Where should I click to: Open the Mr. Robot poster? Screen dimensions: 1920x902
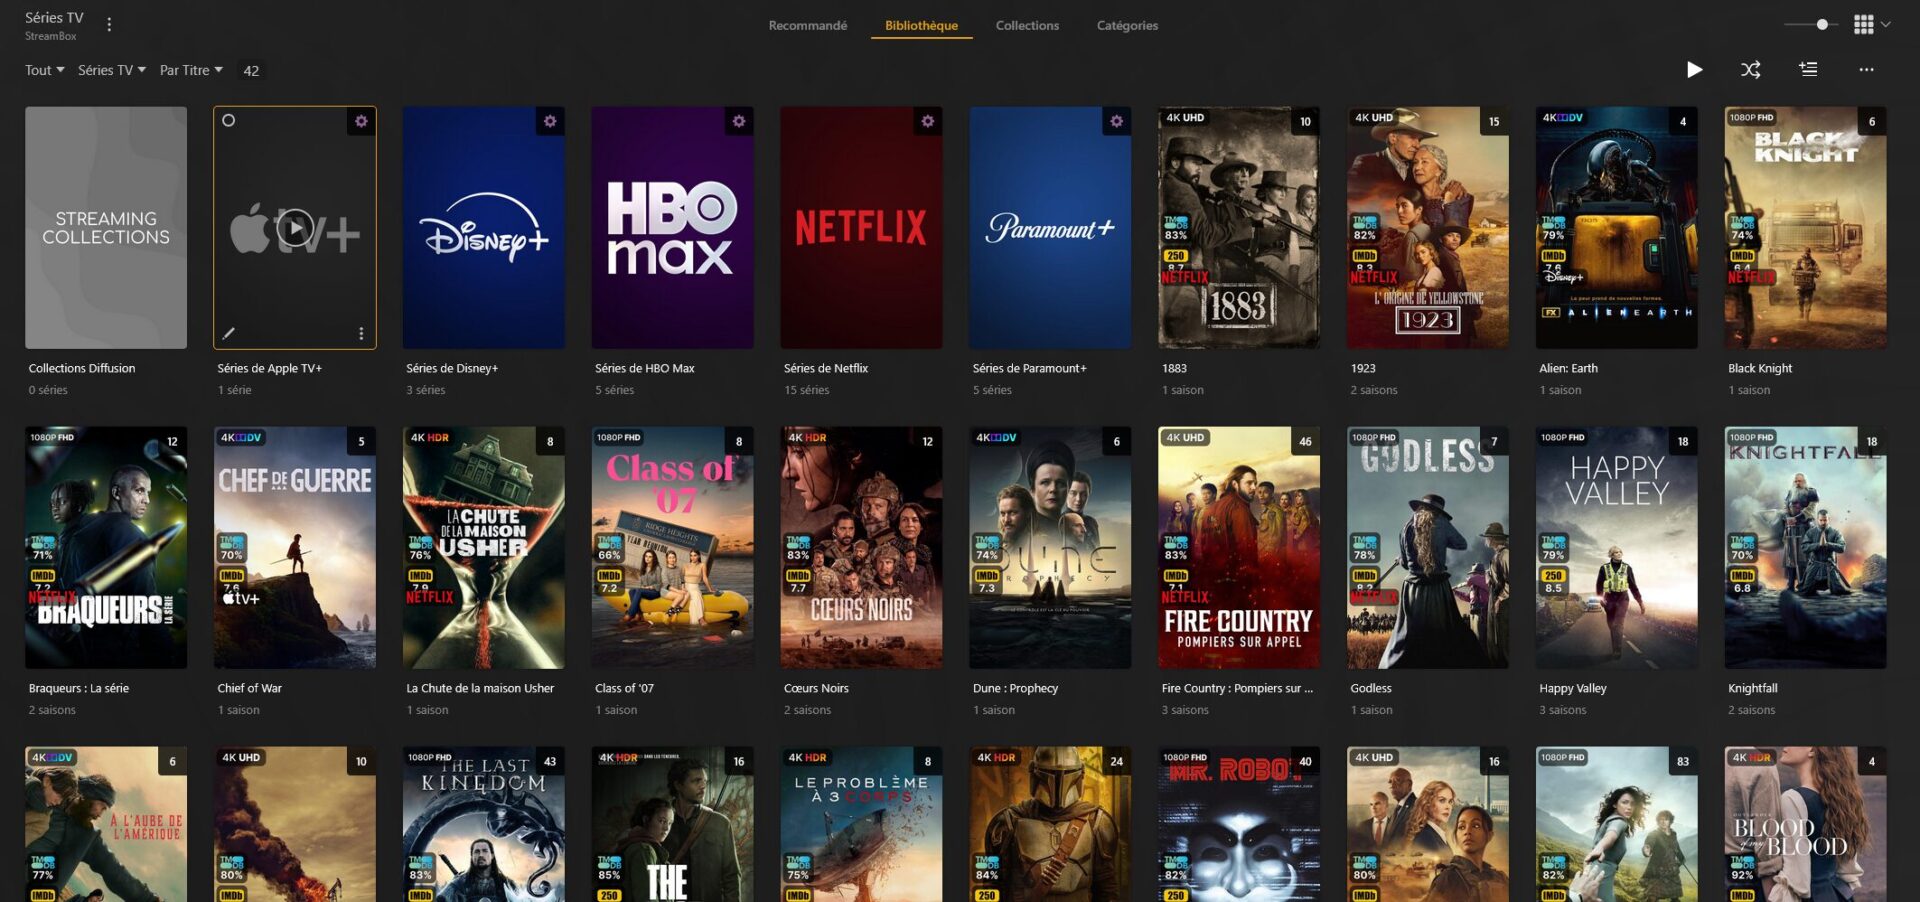click(1240, 824)
